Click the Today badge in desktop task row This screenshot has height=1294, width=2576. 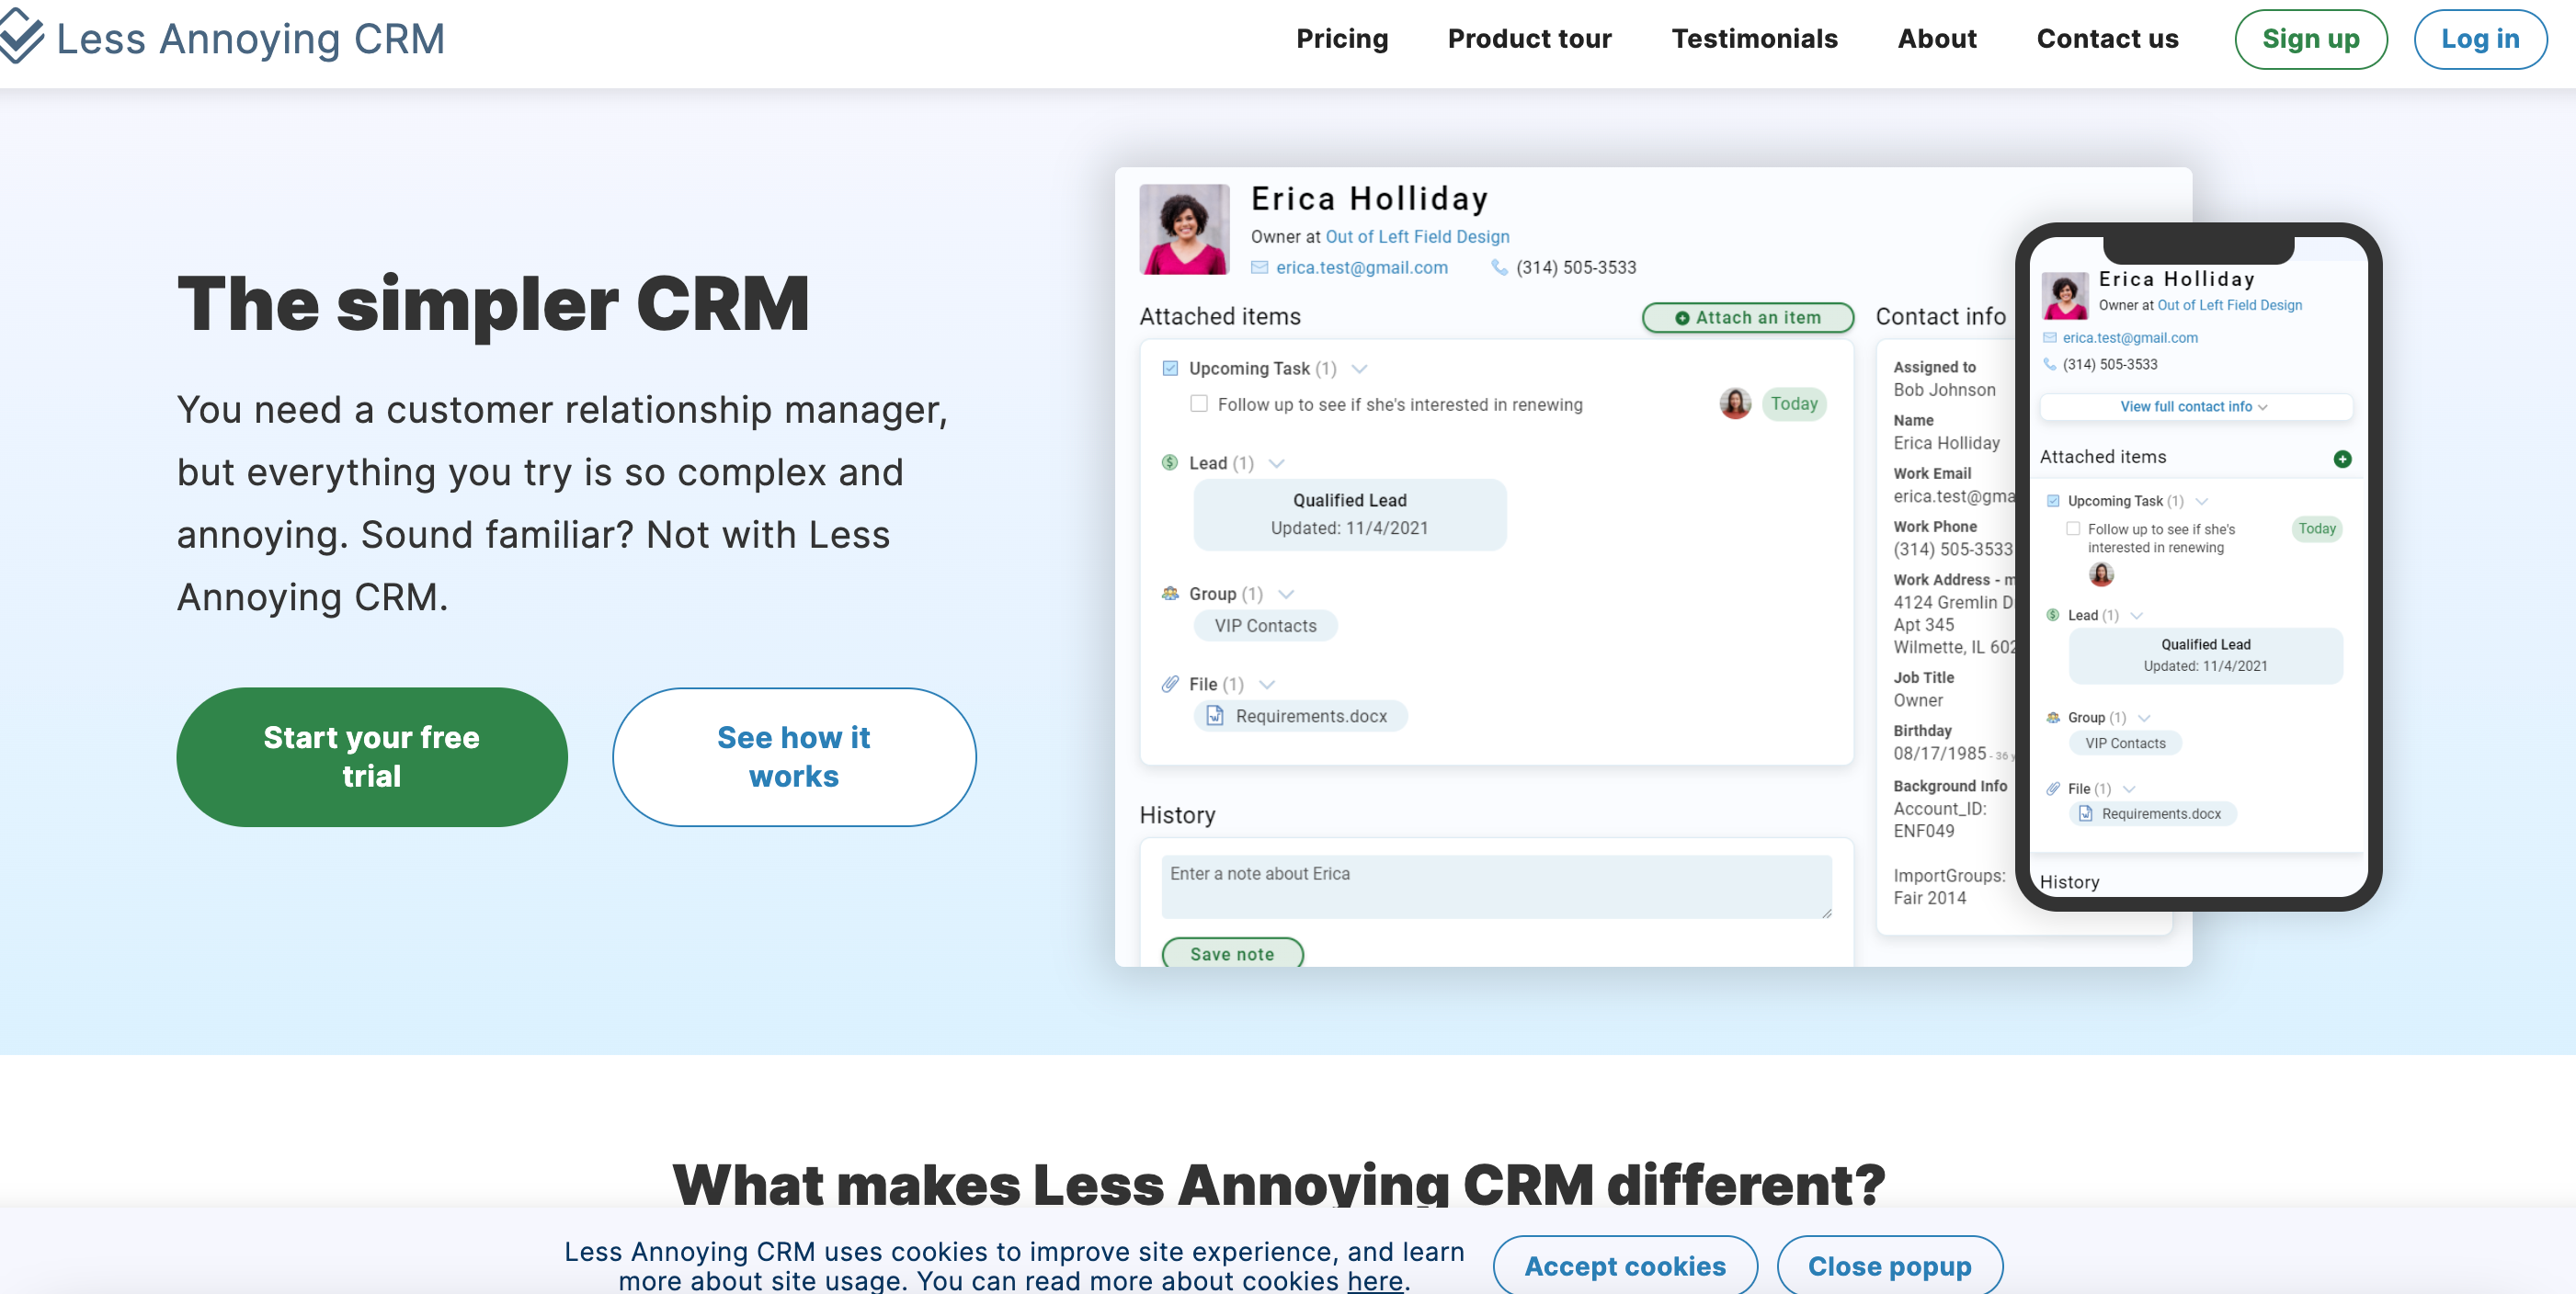pyautogui.click(x=1794, y=404)
